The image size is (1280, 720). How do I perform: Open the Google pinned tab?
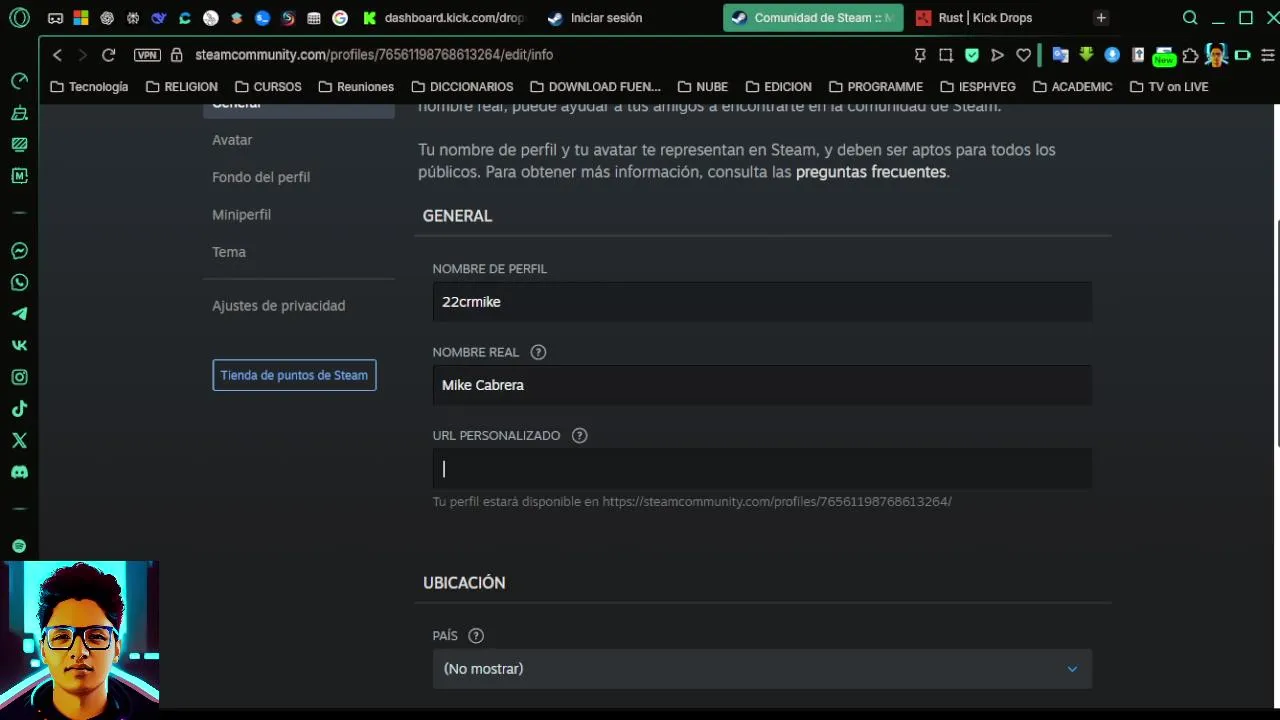point(340,18)
